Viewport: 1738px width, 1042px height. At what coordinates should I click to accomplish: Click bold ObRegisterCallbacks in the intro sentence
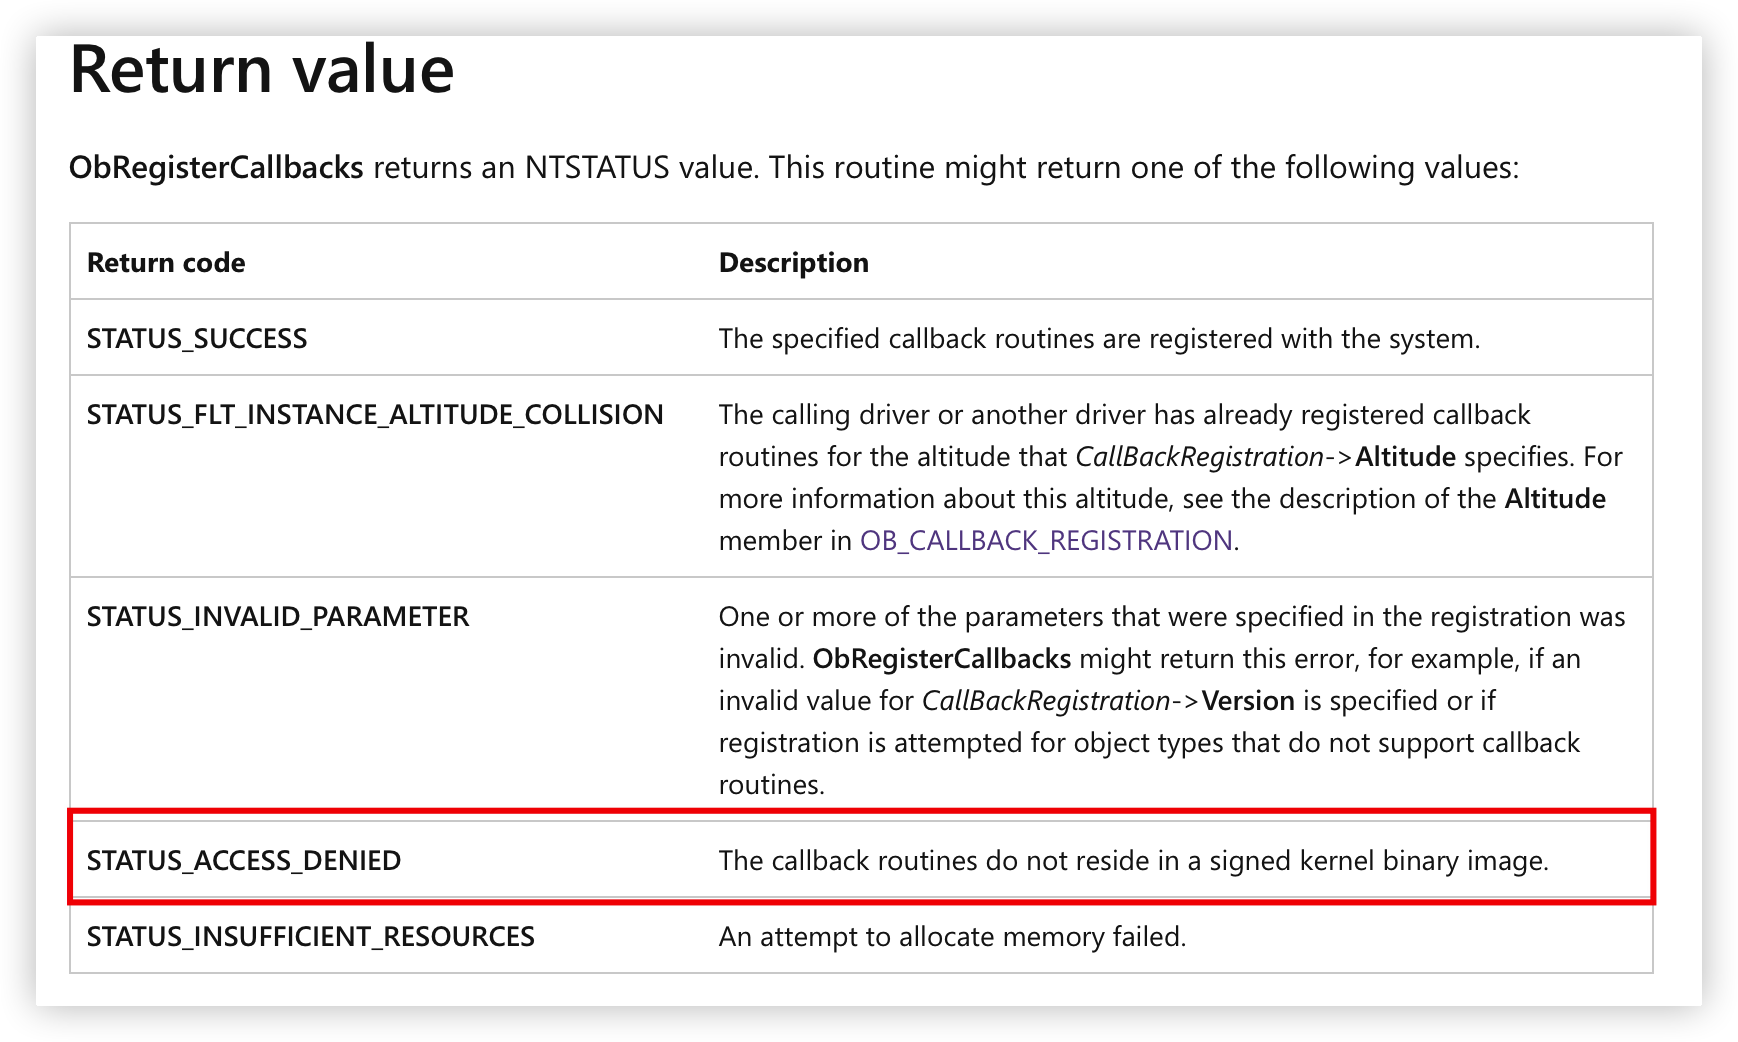click(x=216, y=168)
